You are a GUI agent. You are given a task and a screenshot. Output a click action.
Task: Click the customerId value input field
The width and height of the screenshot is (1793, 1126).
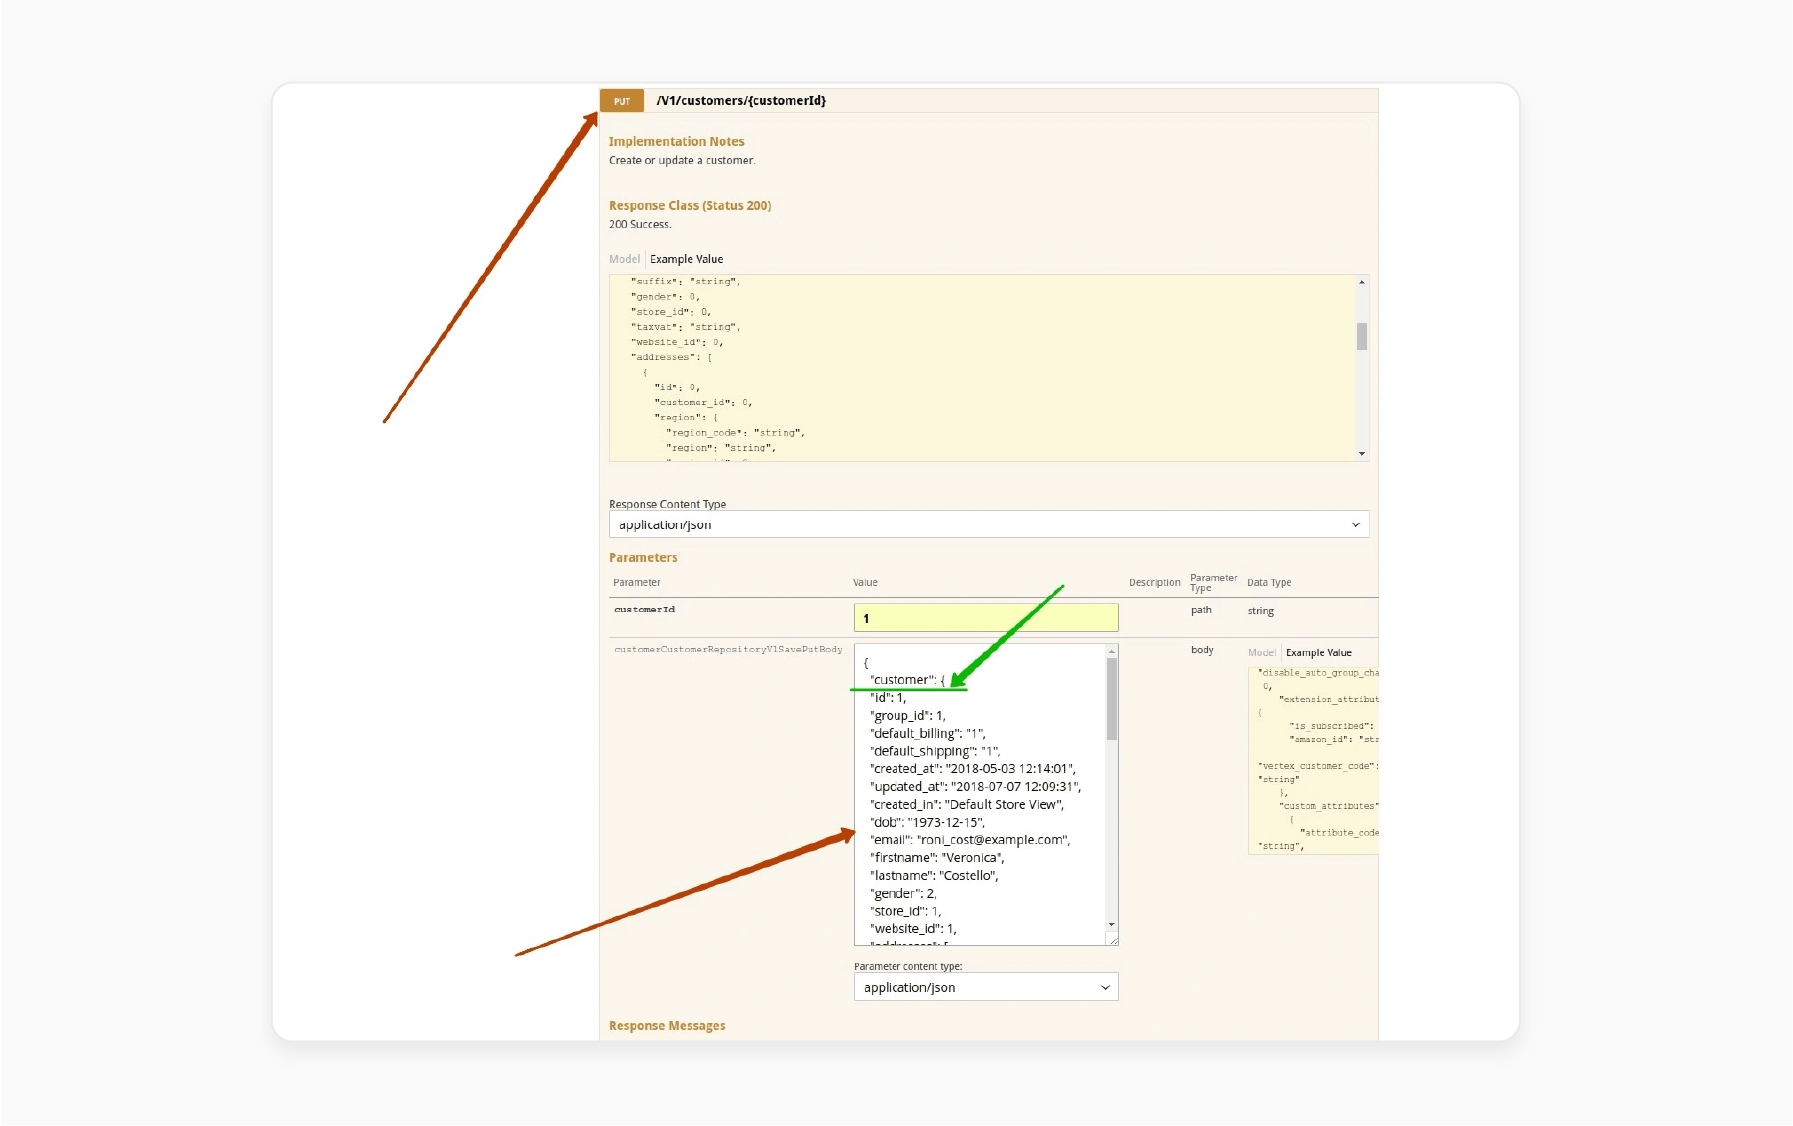(986, 618)
